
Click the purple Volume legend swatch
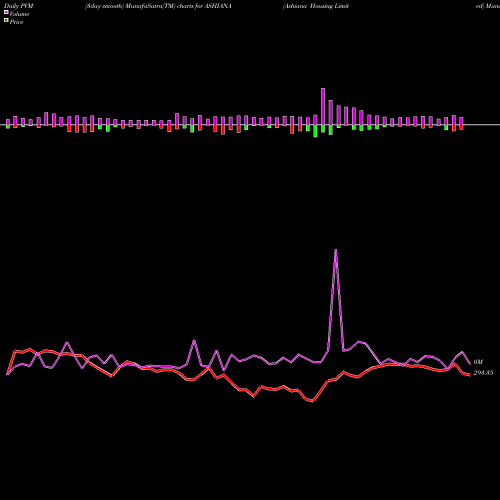click(6, 12)
